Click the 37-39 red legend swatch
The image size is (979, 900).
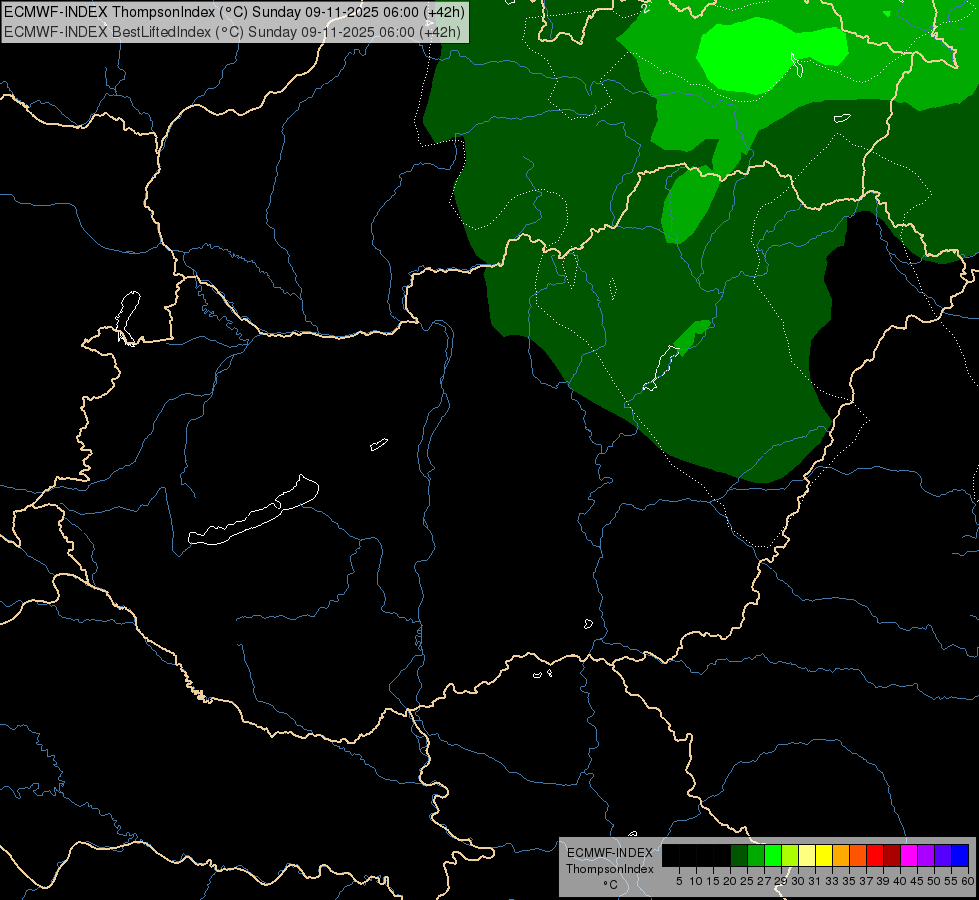coord(875,855)
